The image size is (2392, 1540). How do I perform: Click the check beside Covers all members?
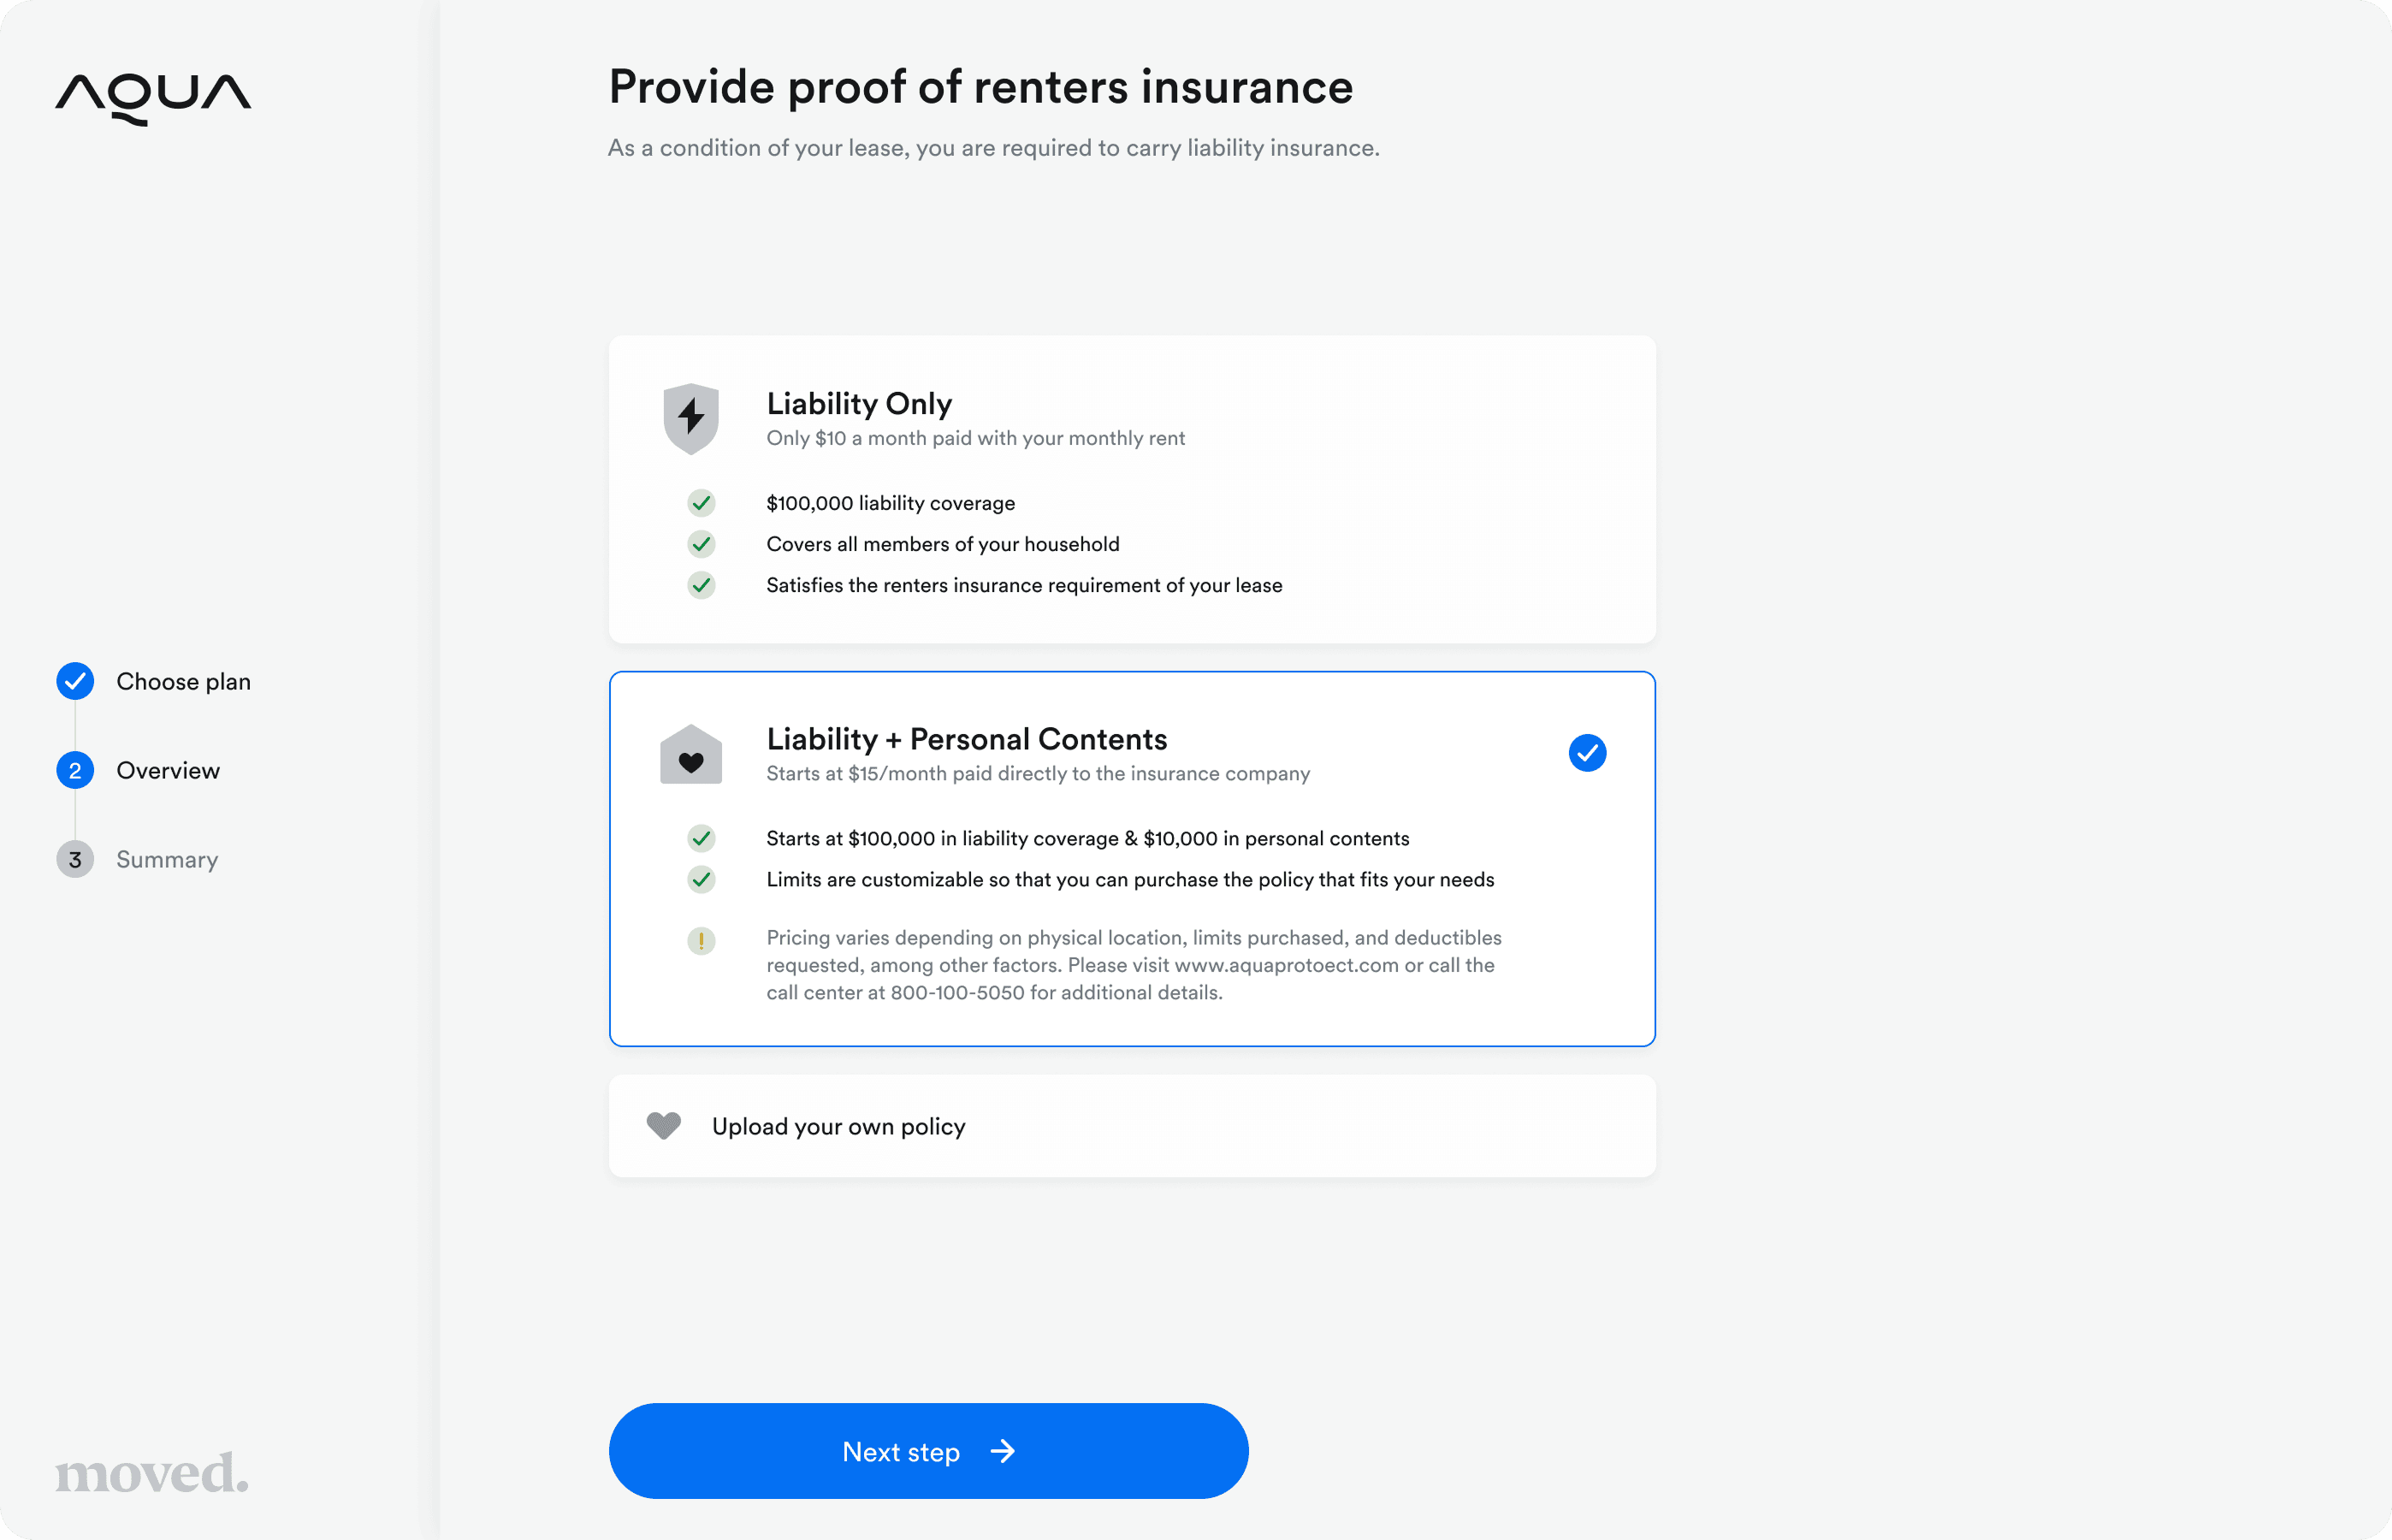click(701, 544)
